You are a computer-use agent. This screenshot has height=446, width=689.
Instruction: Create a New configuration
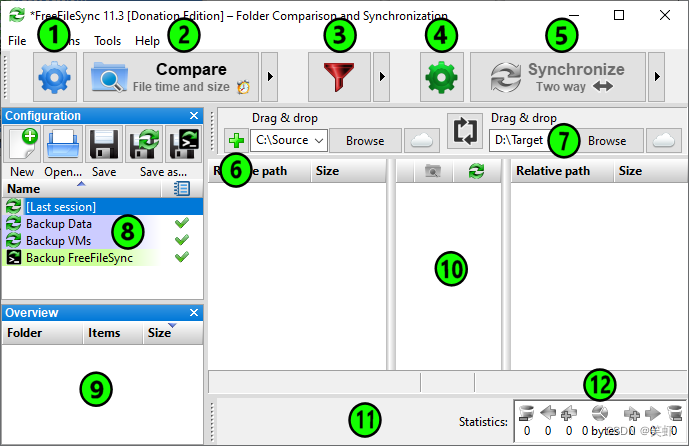pos(22,144)
